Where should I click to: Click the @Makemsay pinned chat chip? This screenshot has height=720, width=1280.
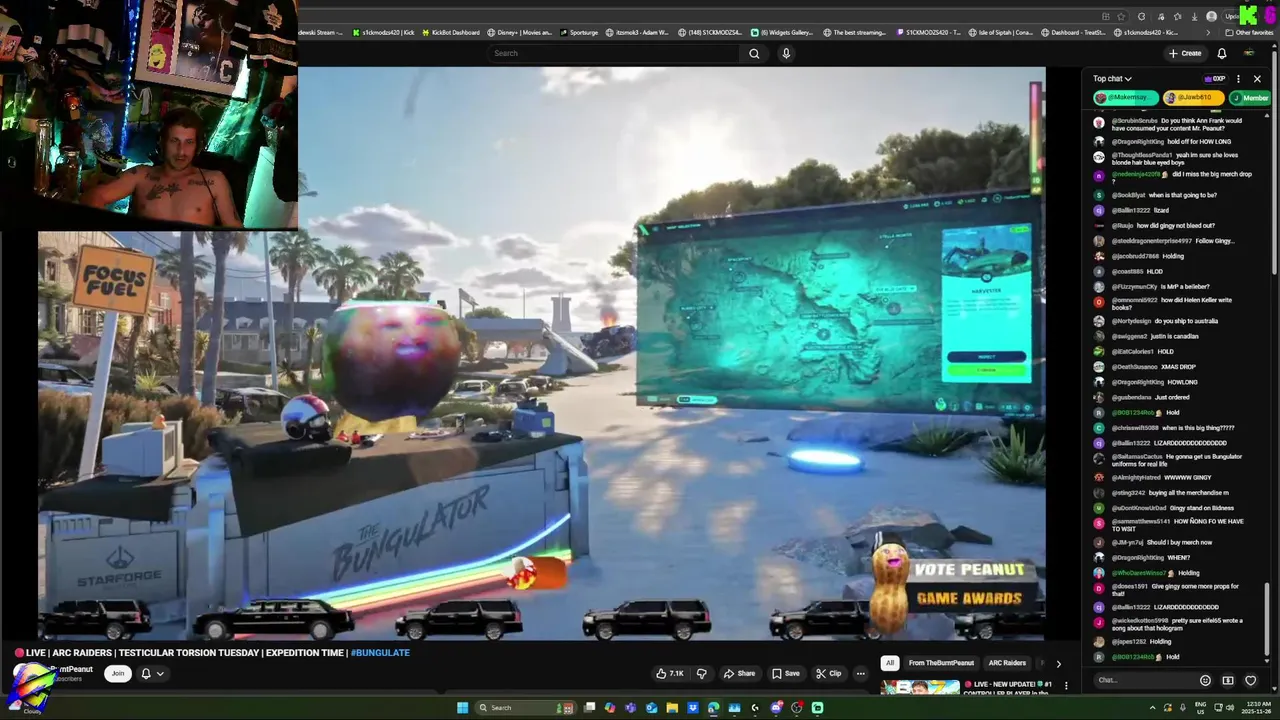click(1125, 97)
